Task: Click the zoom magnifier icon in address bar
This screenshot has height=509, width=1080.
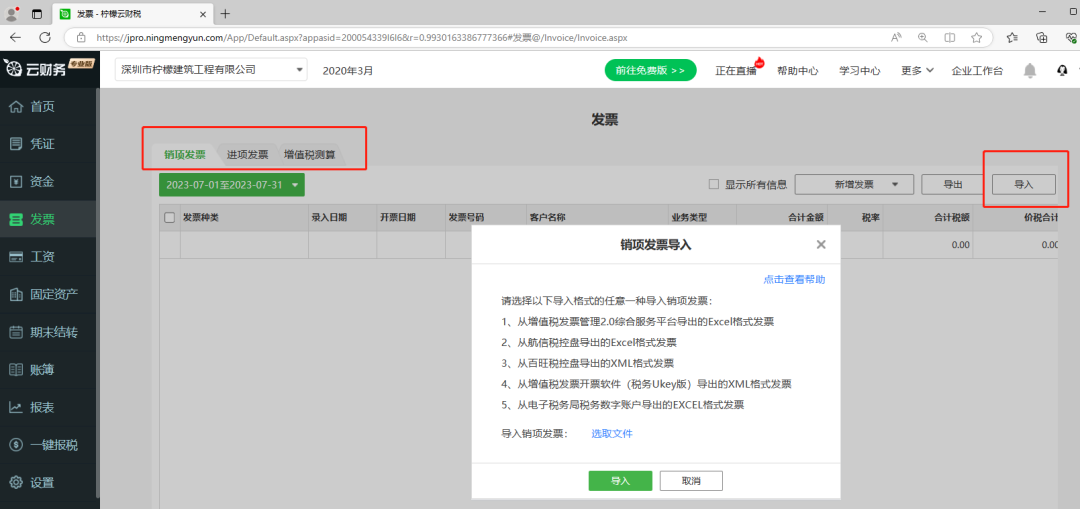Action: coord(922,38)
